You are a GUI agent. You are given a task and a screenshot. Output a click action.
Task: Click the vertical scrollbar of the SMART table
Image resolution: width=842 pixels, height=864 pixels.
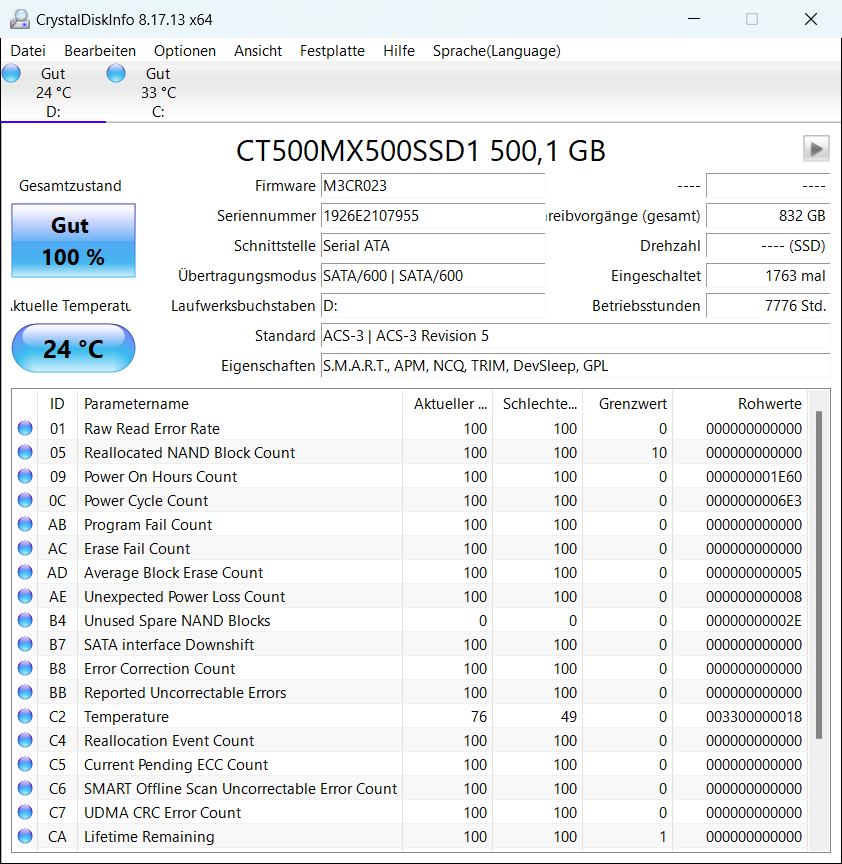tap(819, 574)
